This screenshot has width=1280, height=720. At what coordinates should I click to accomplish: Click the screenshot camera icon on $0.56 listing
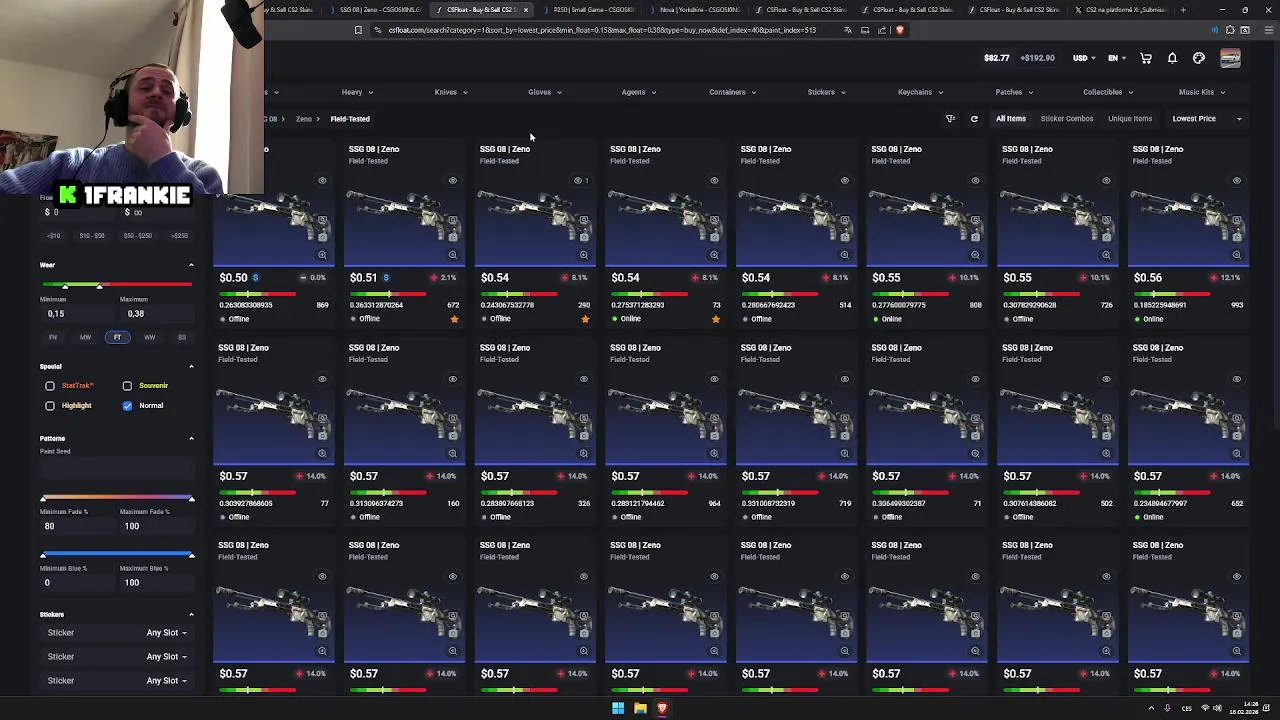[x=1237, y=237]
